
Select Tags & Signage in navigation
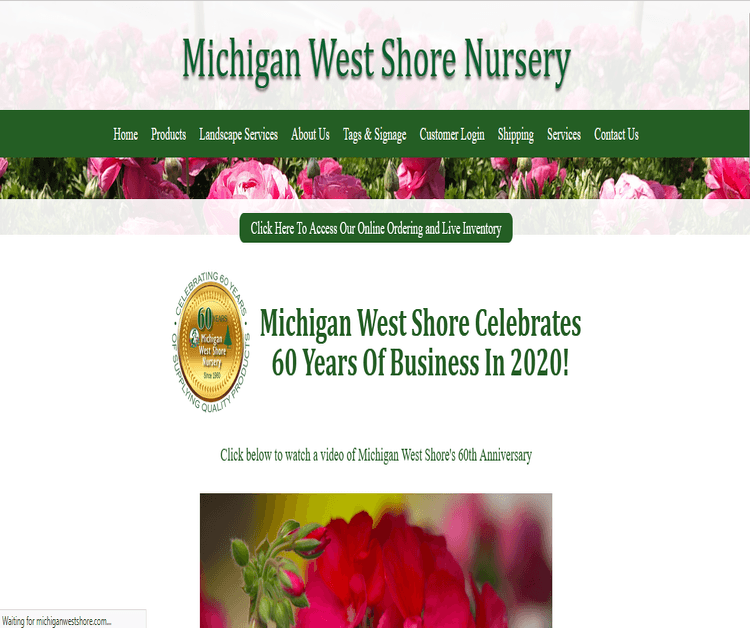[375, 135]
